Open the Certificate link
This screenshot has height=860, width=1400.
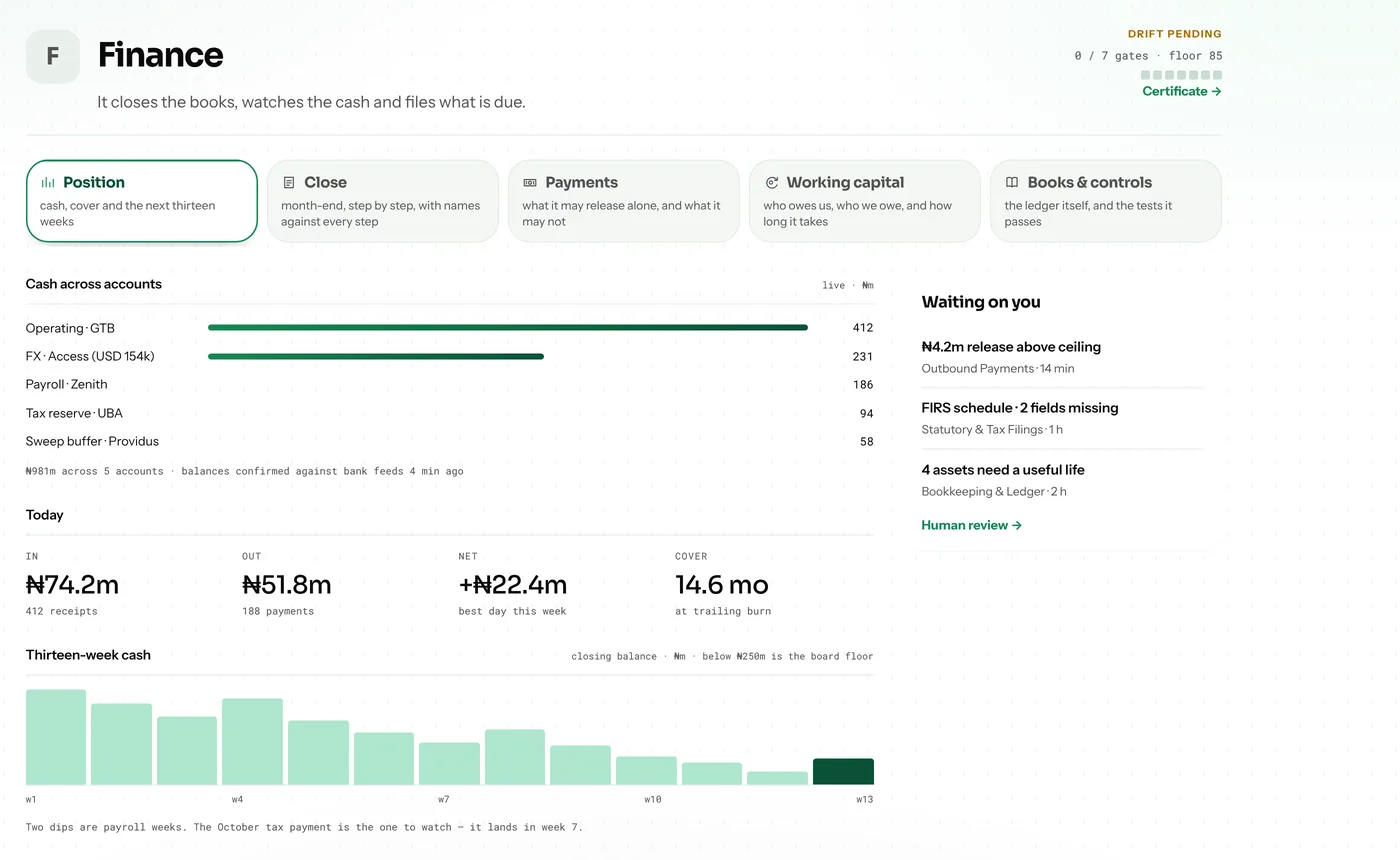(x=1182, y=91)
